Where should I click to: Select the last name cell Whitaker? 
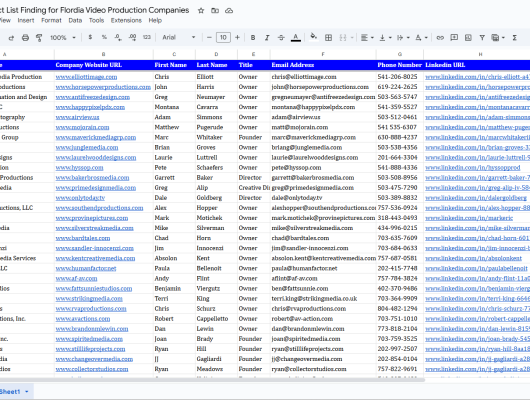click(x=216, y=137)
